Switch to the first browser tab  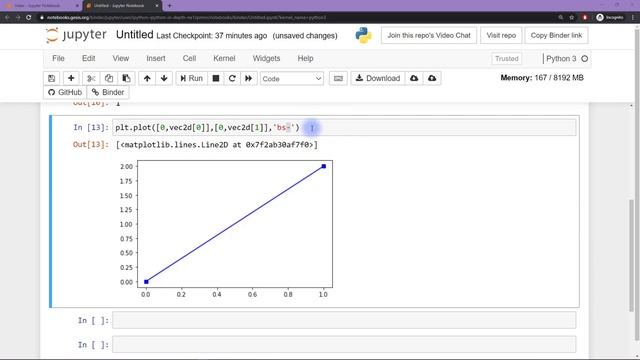point(41,6)
